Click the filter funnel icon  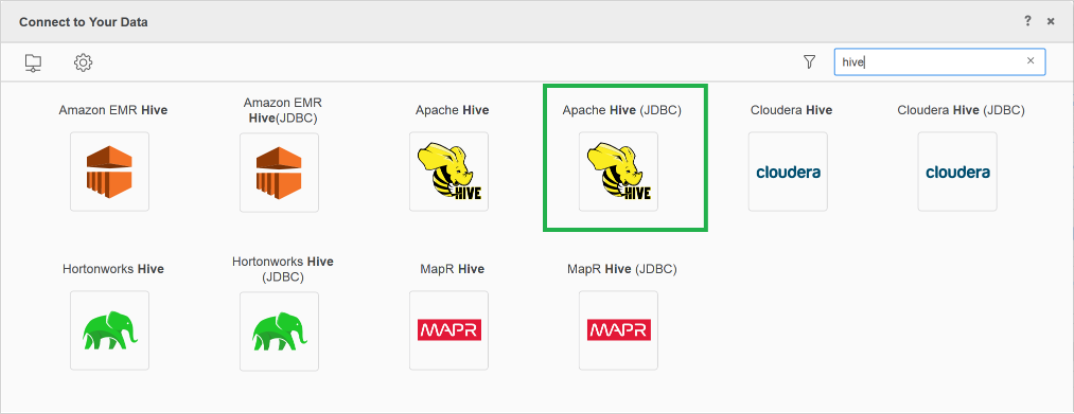pos(809,62)
